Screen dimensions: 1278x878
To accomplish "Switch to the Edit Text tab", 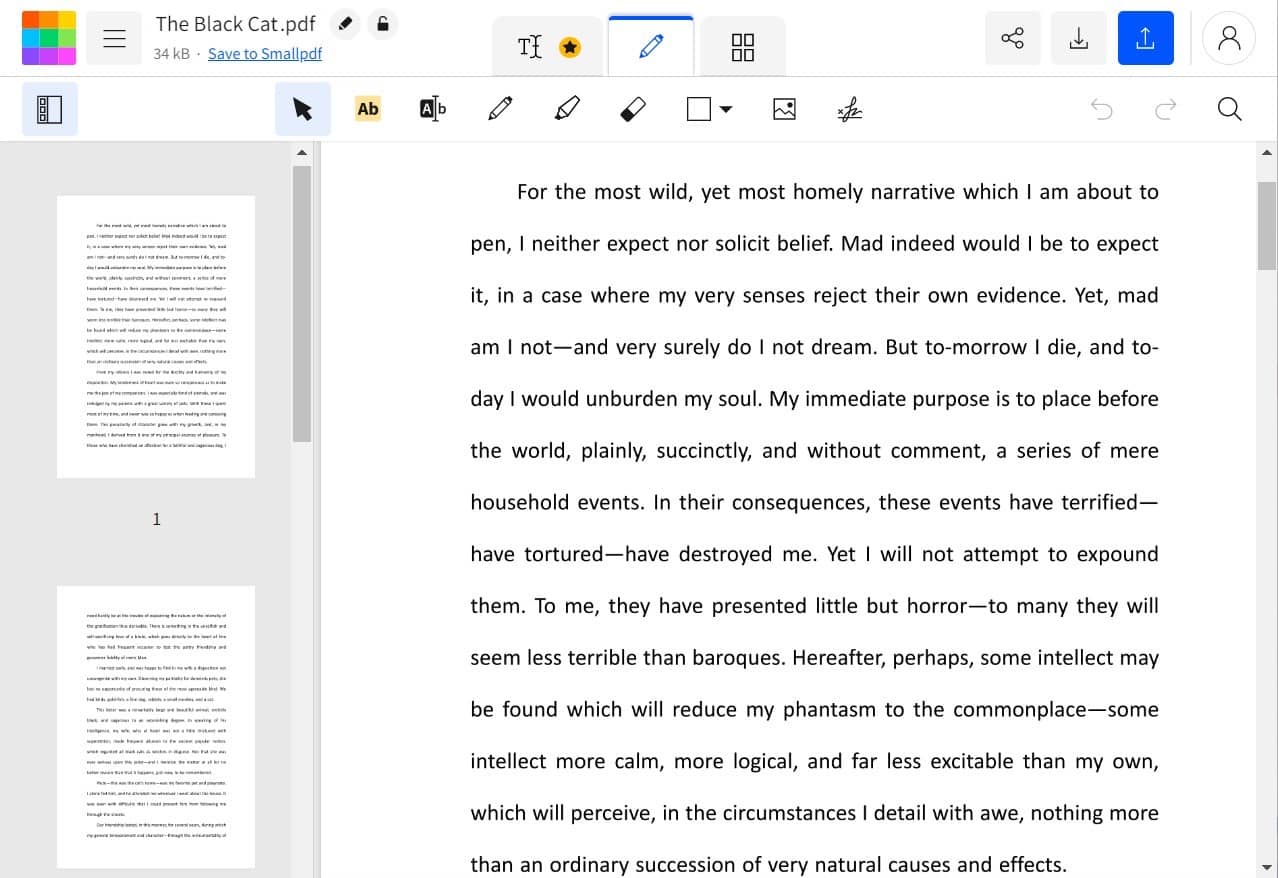I will (549, 47).
